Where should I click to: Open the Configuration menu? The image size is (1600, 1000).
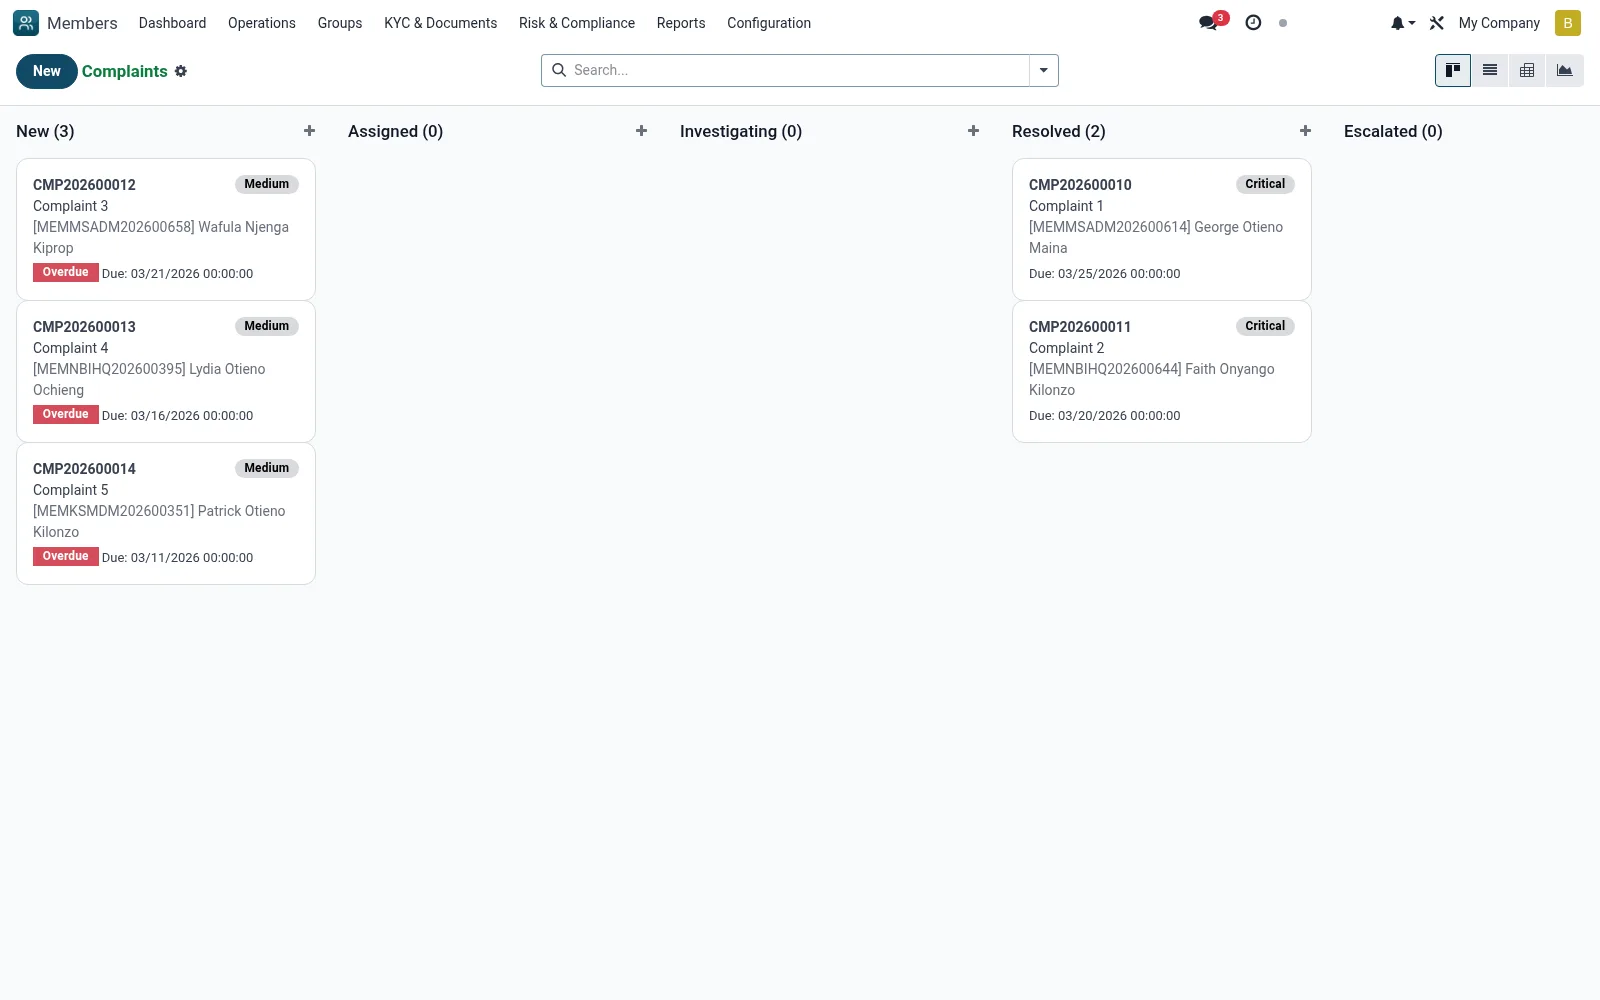pos(769,23)
